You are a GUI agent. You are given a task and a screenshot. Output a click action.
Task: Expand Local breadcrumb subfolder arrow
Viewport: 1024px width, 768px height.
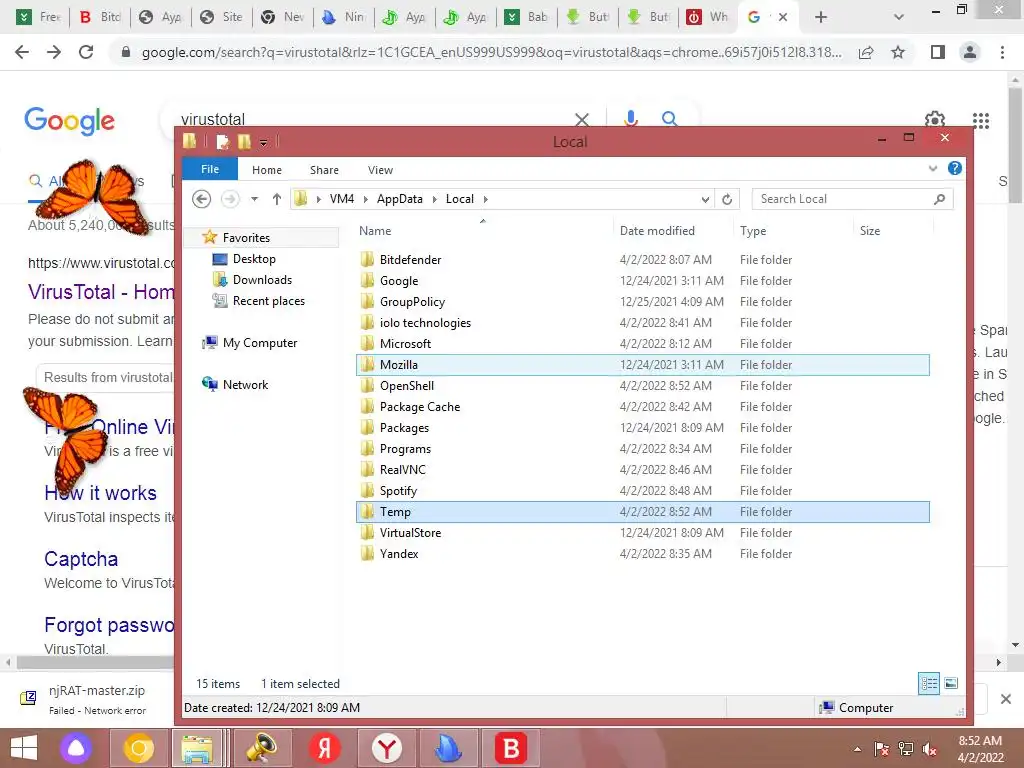point(485,199)
